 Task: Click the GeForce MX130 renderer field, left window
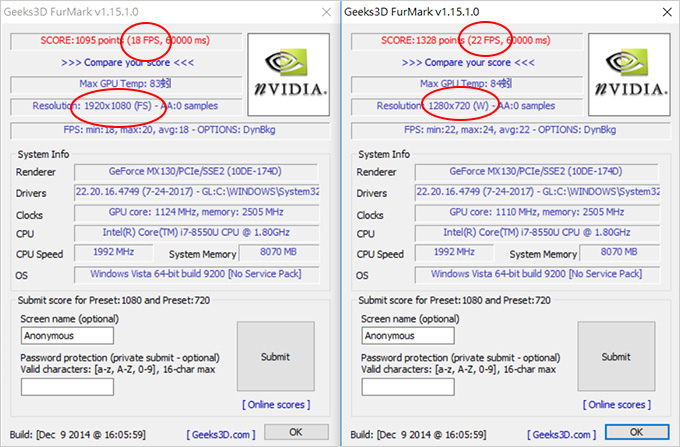196,172
